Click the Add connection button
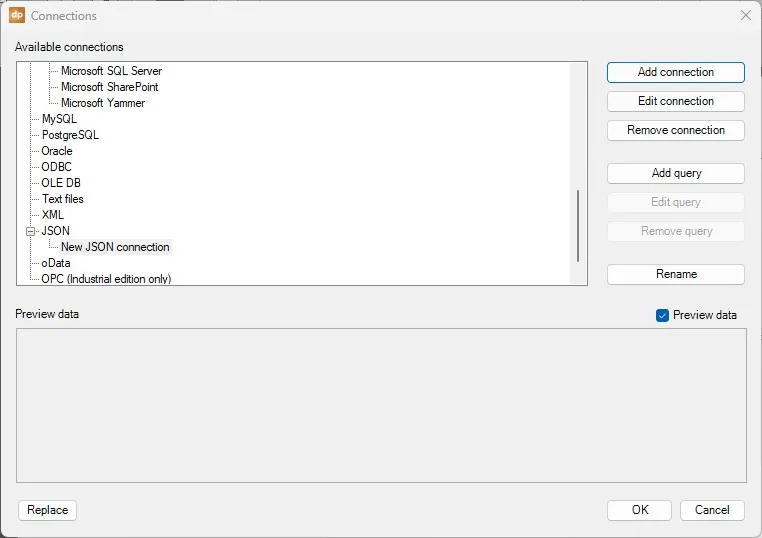 [x=675, y=72]
